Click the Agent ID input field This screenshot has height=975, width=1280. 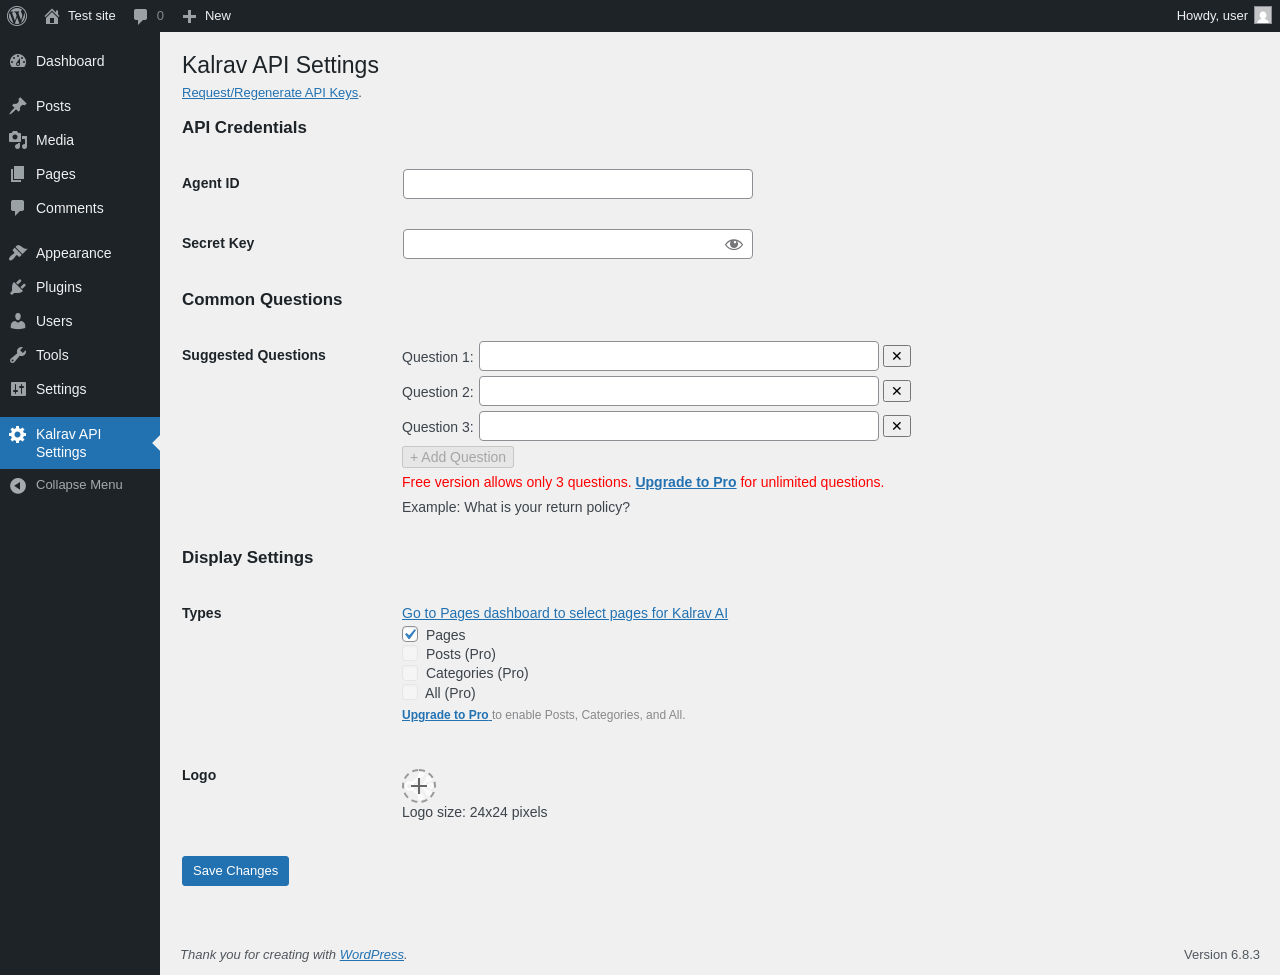pyautogui.click(x=578, y=184)
